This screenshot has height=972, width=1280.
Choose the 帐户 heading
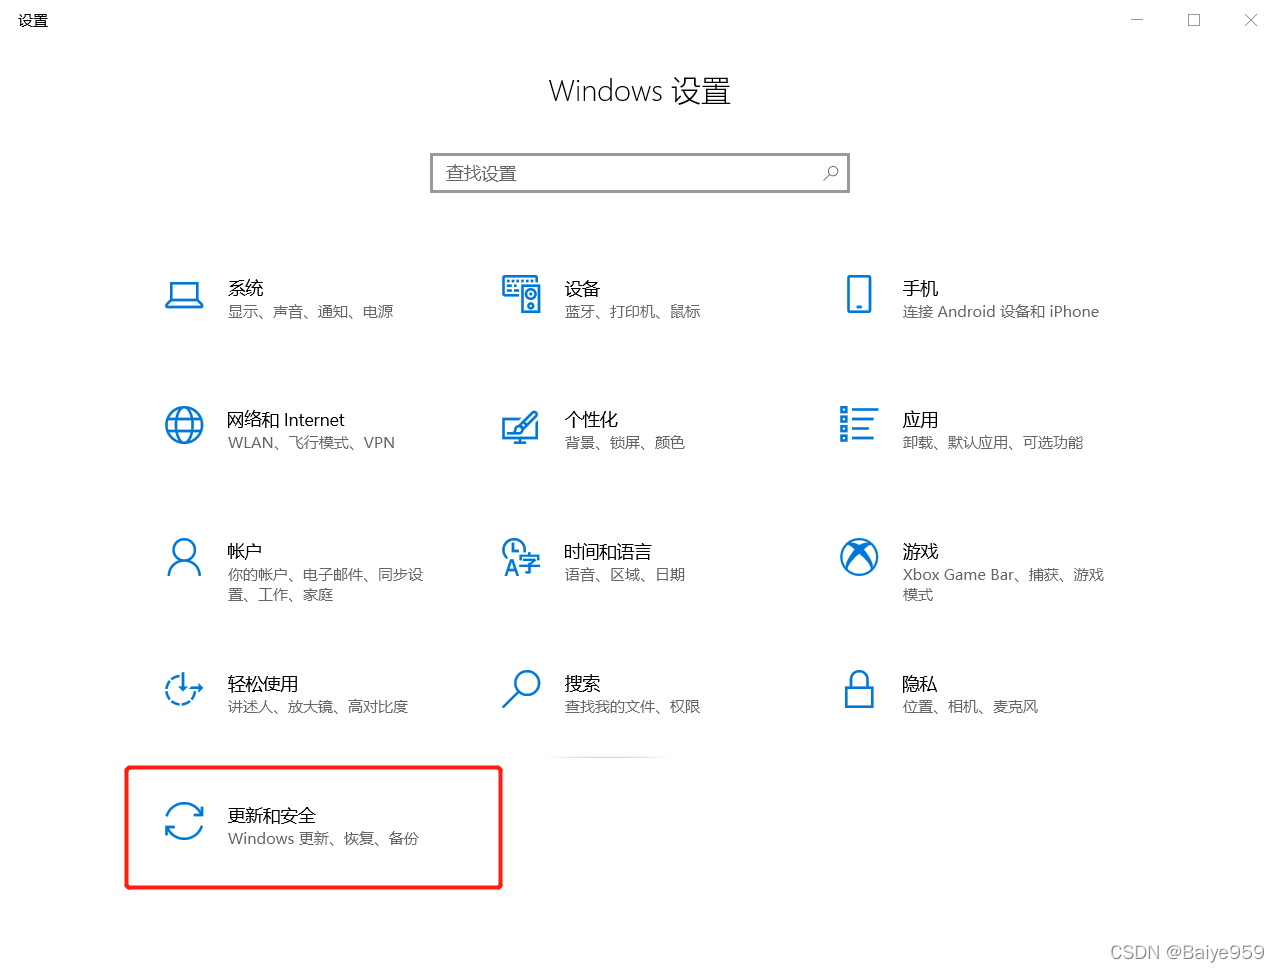[x=245, y=552]
